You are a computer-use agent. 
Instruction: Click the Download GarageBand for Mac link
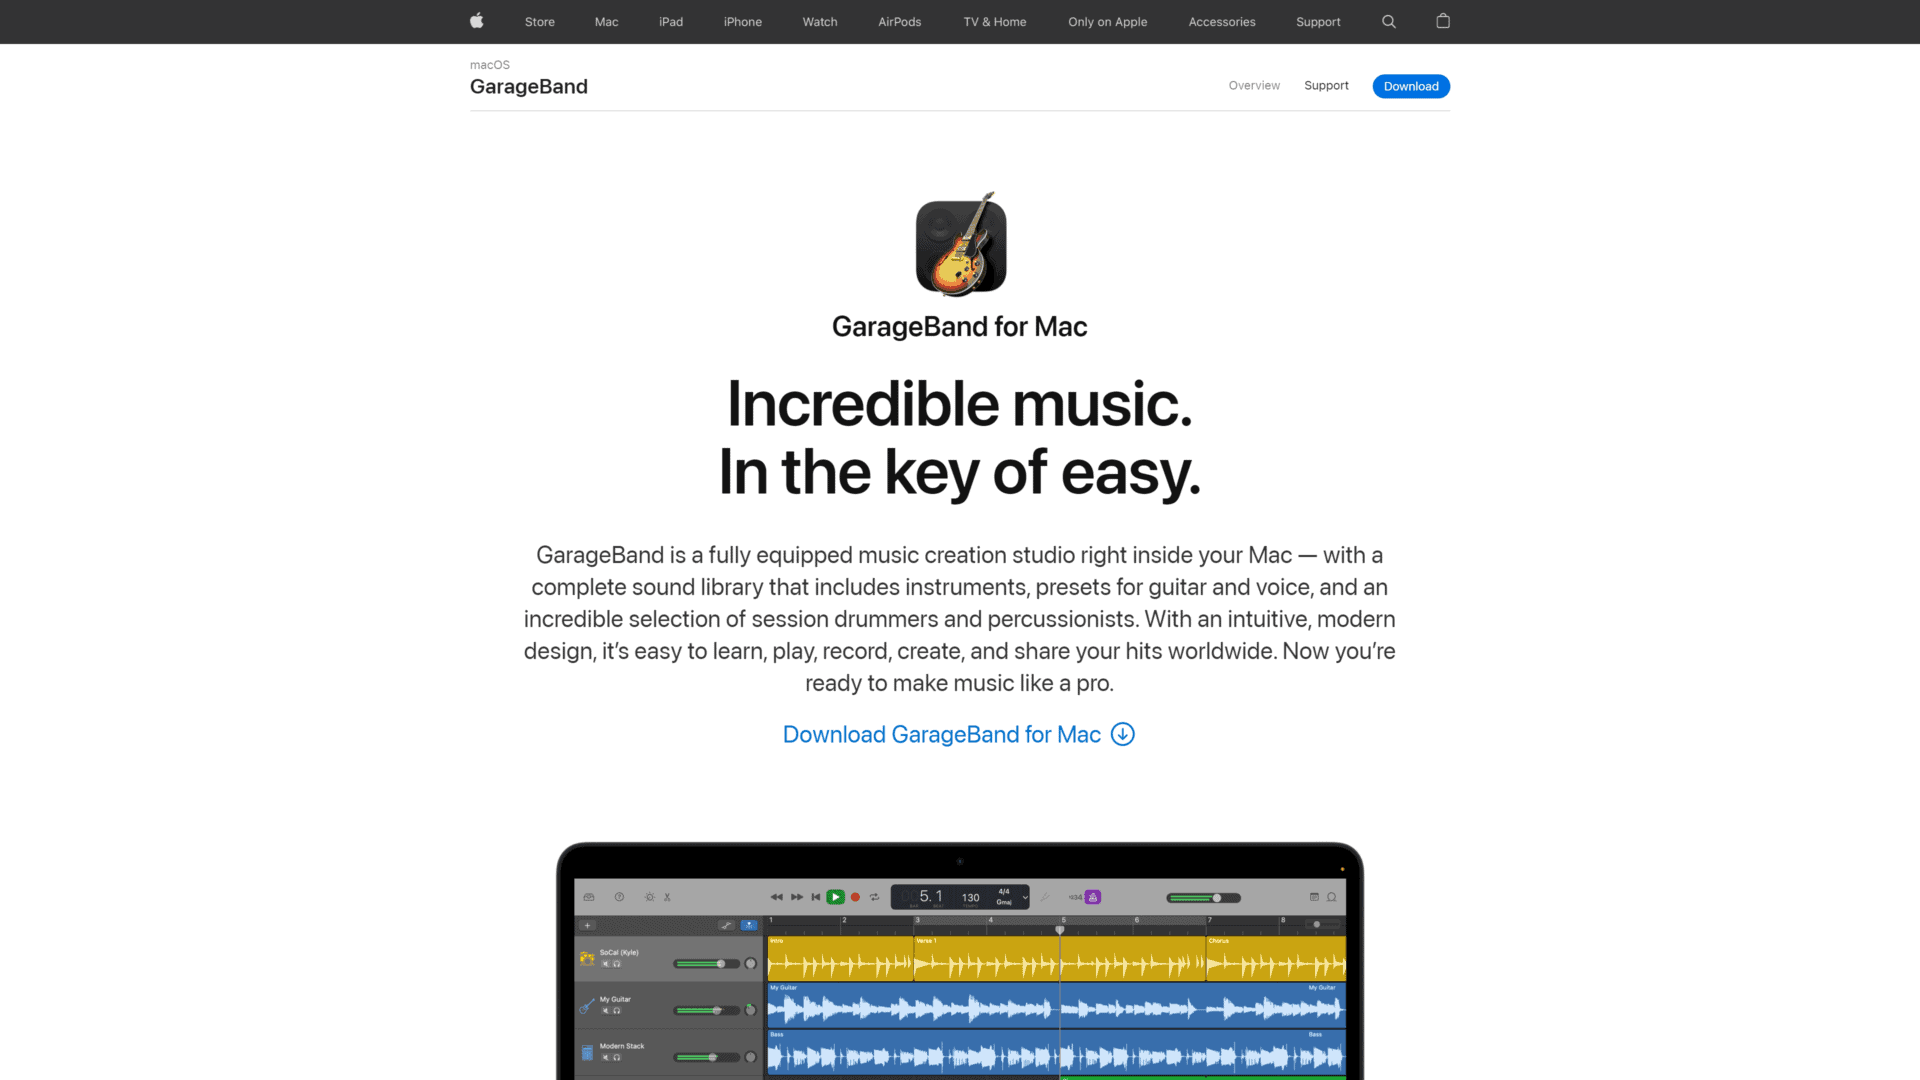(x=959, y=735)
